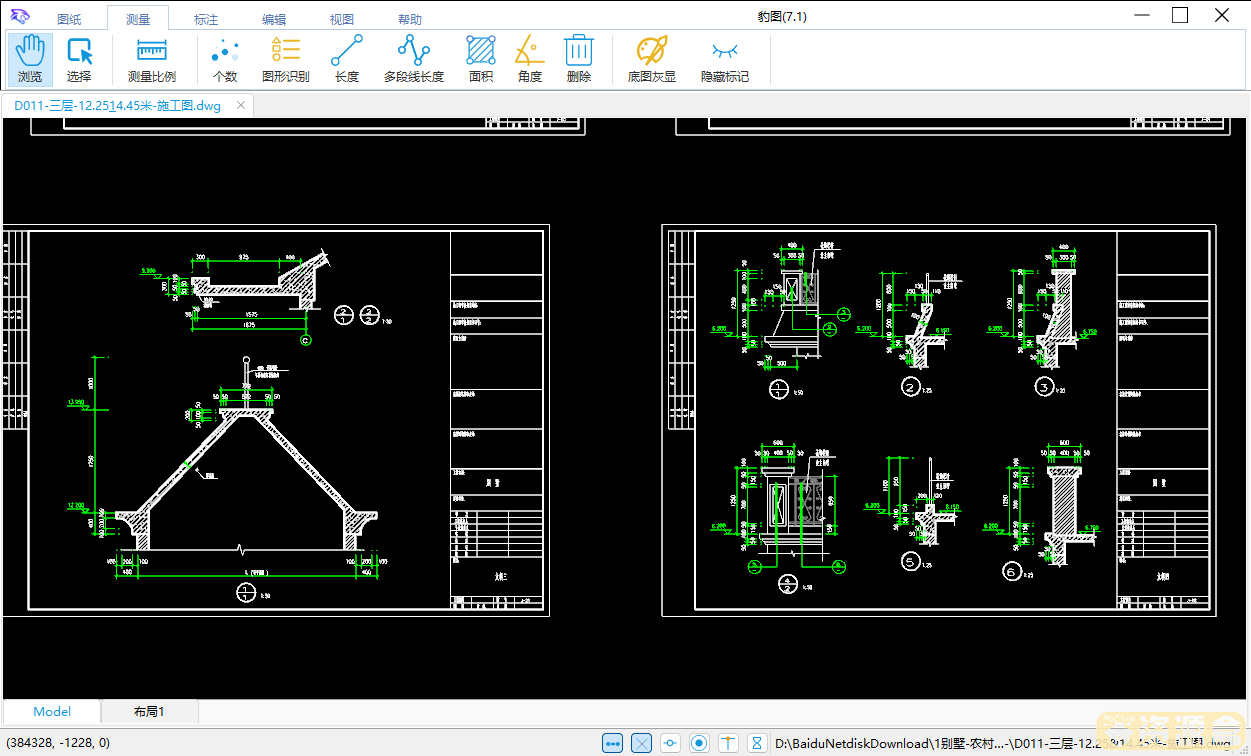Open the 测量比例 (measure scale) ruler tool
The height and width of the screenshot is (756, 1251).
click(152, 59)
